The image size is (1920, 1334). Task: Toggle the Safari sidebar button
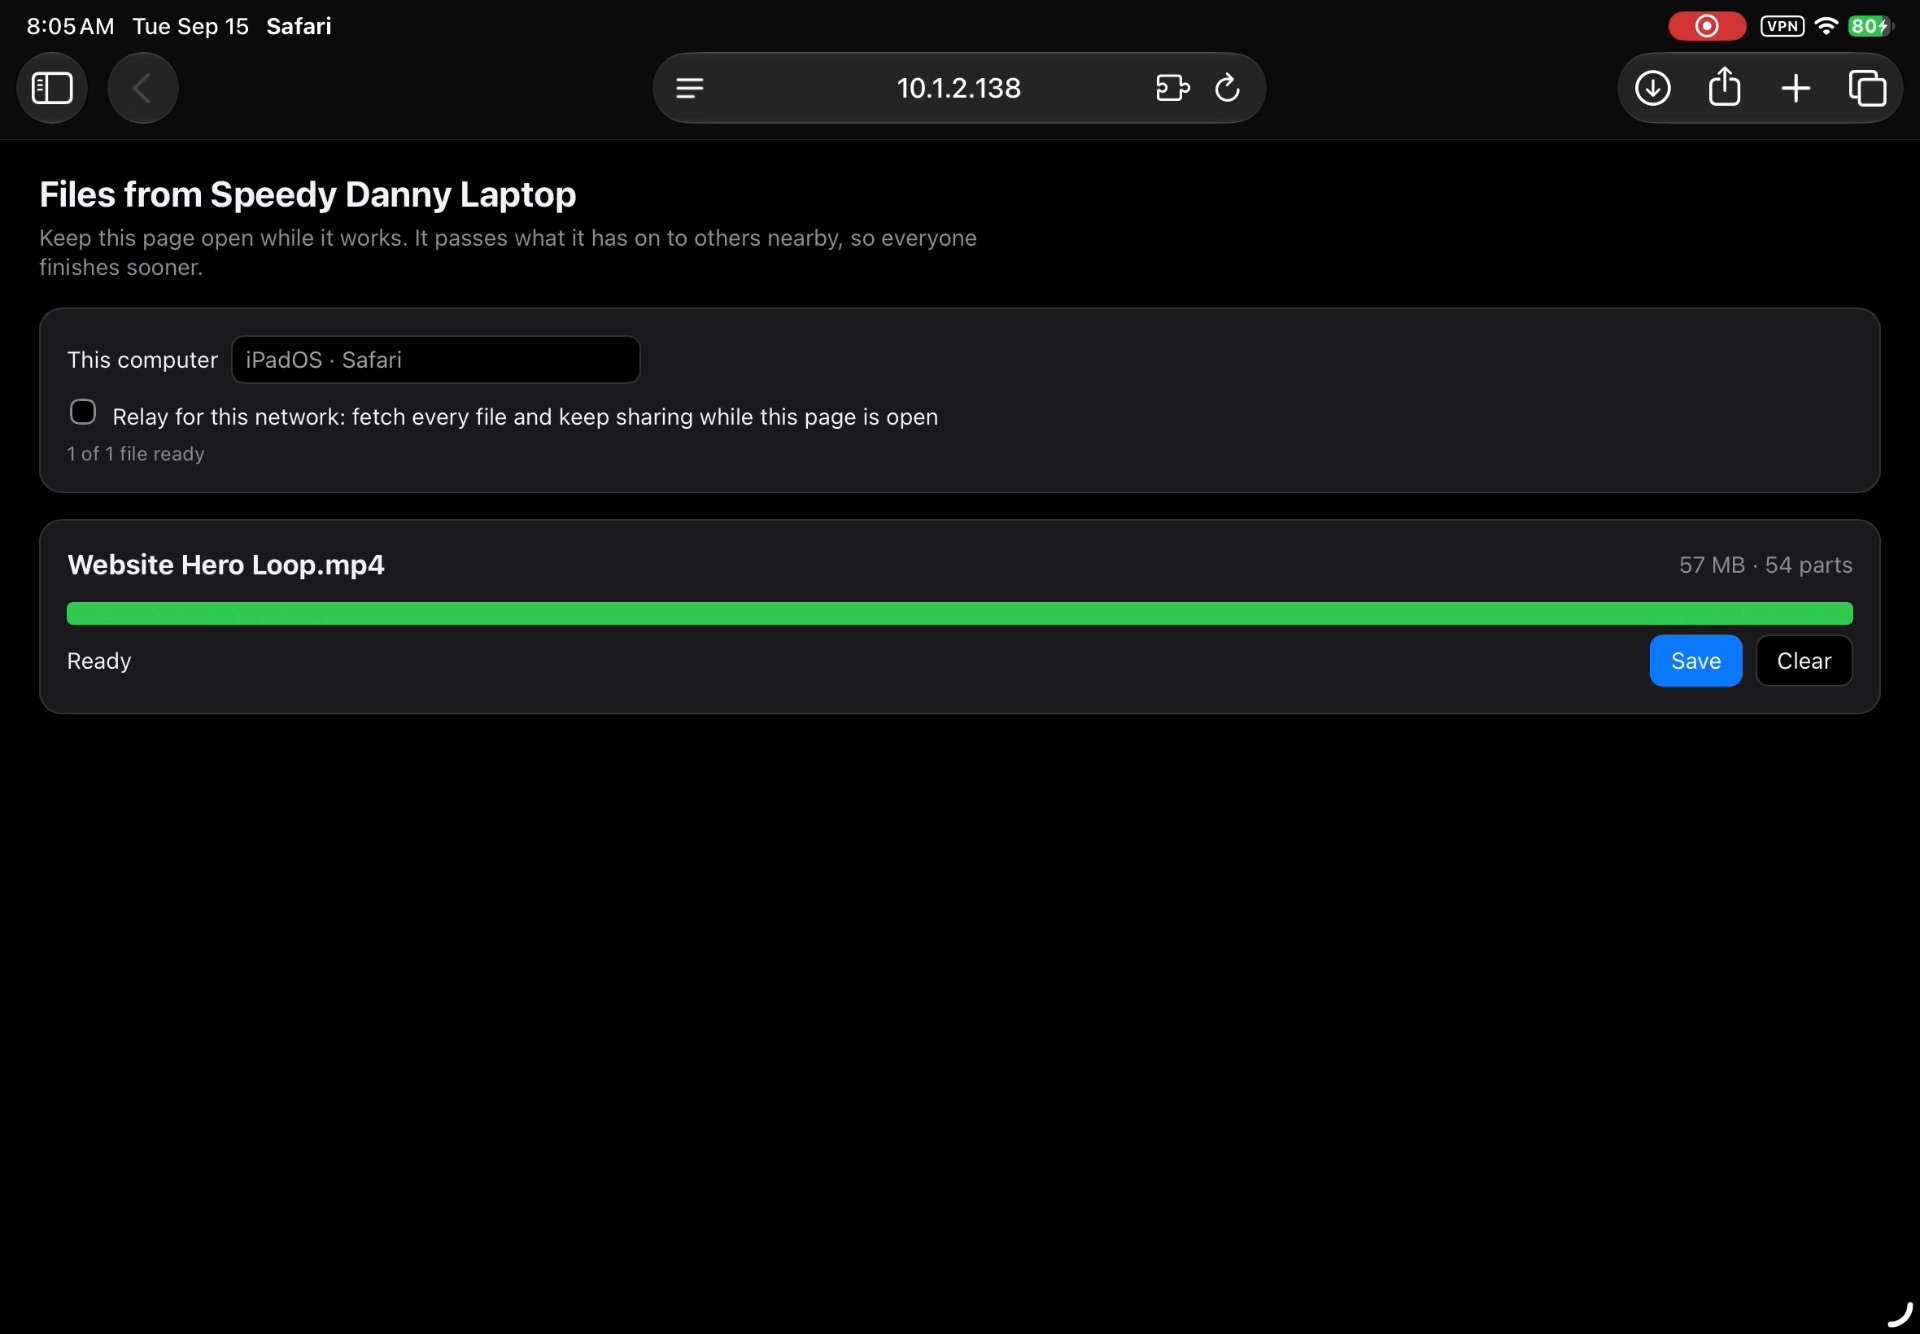tap(52, 88)
